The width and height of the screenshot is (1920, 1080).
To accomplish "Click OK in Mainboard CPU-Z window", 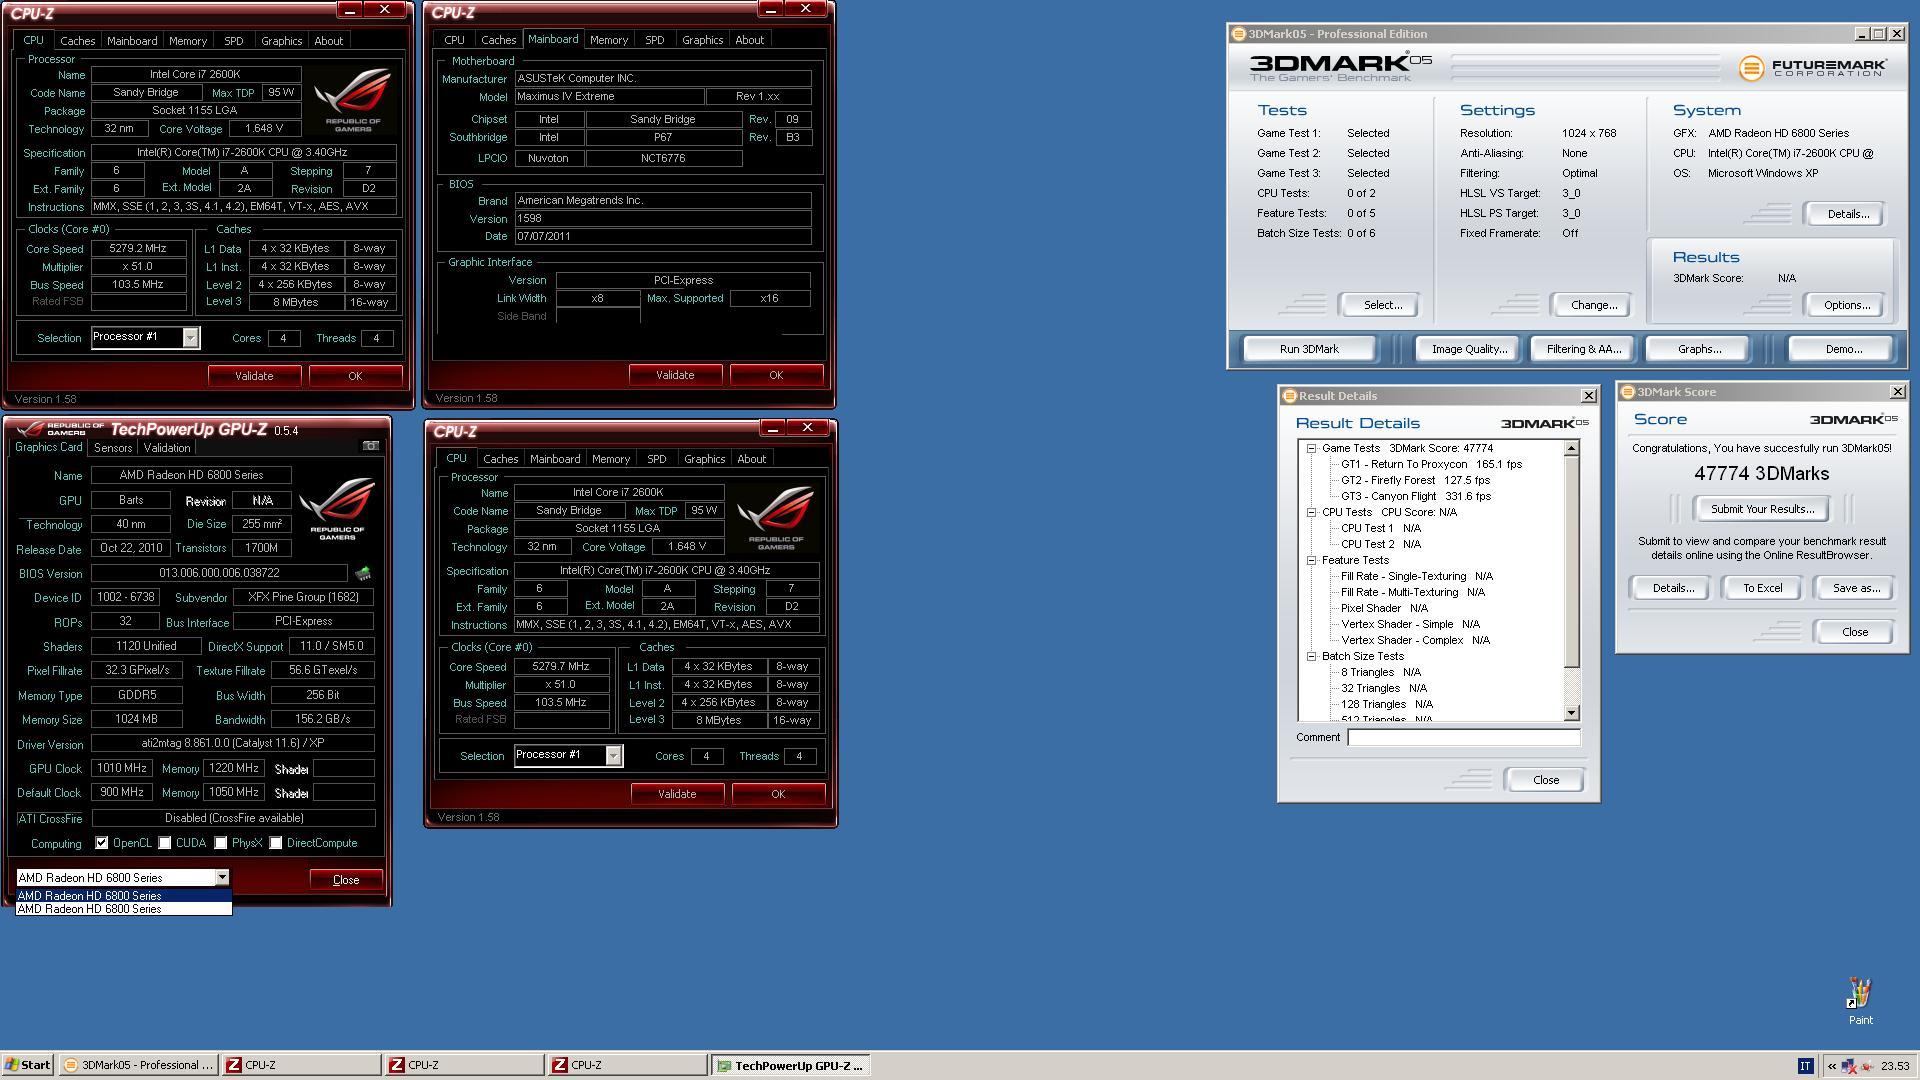I will tap(776, 375).
